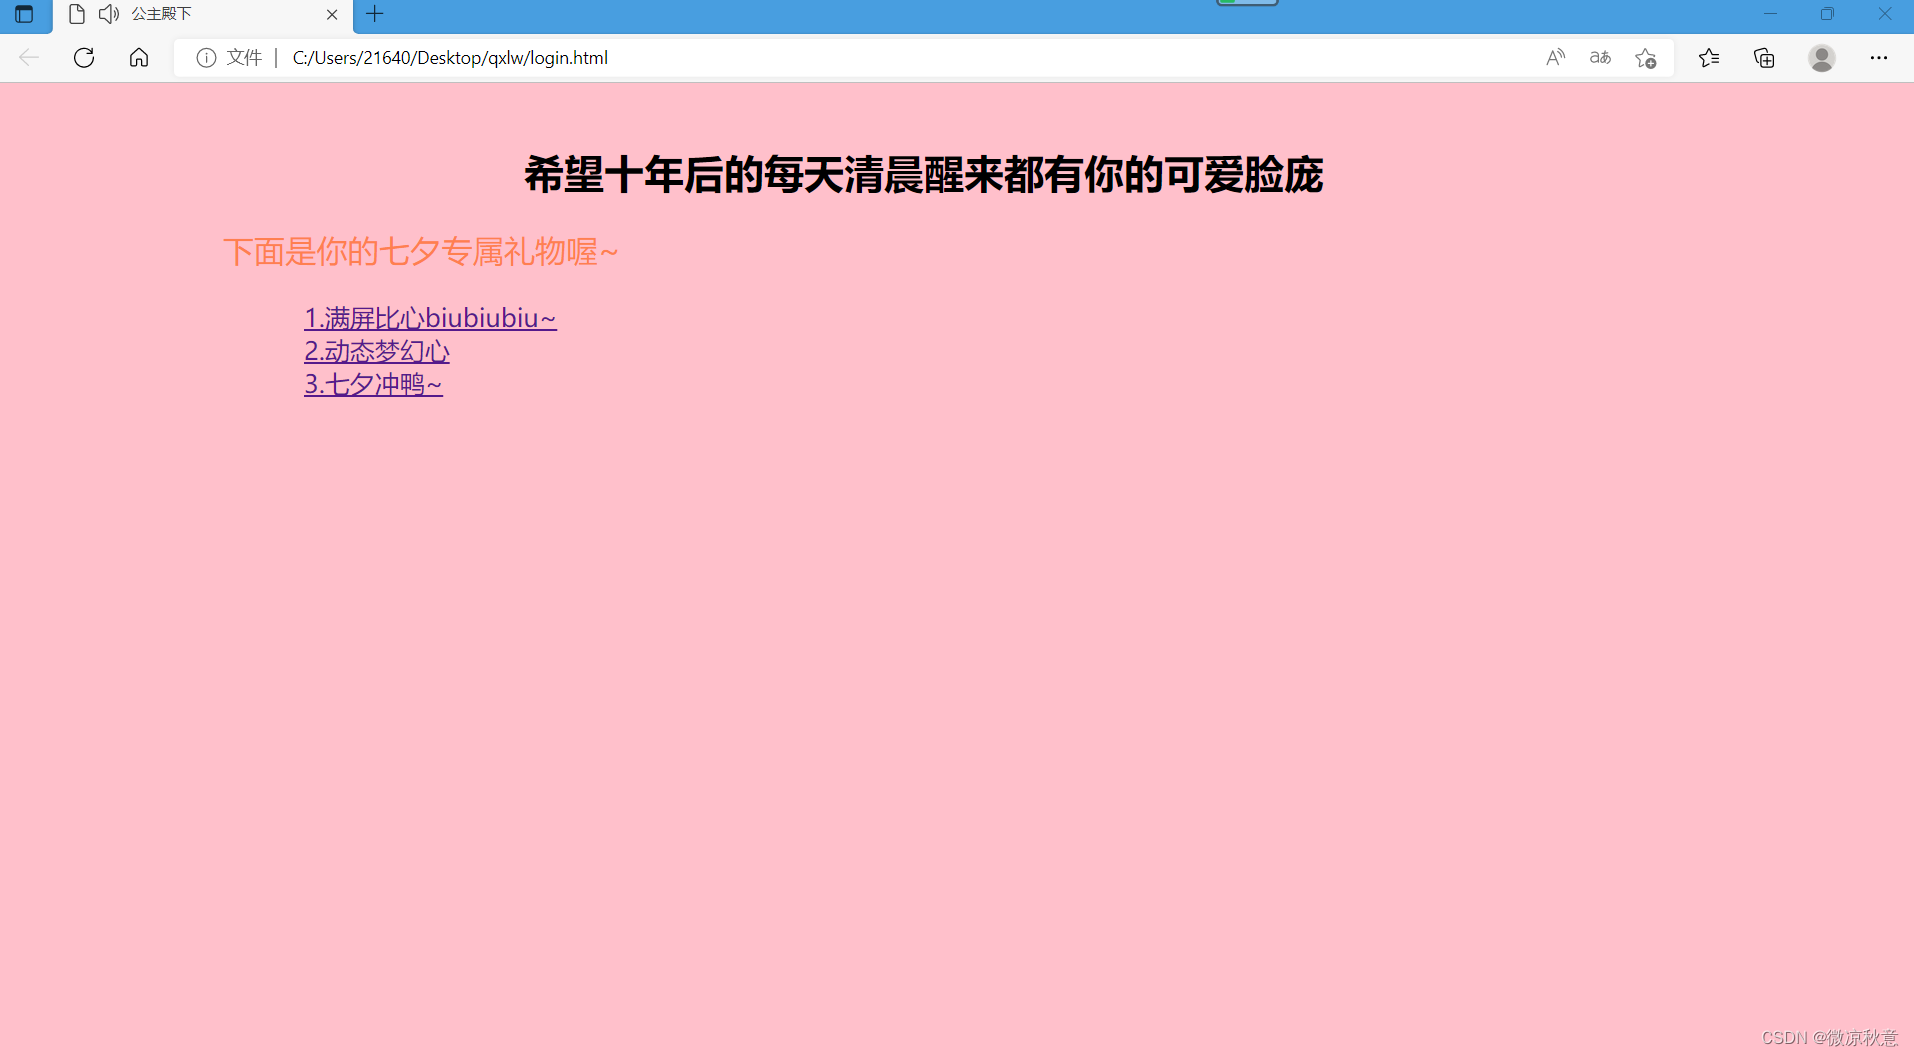The image size is (1914, 1056).
Task: Click the heading 希望十年后的每天清晨醒来都有你的可爱脸庞
Action: point(924,175)
